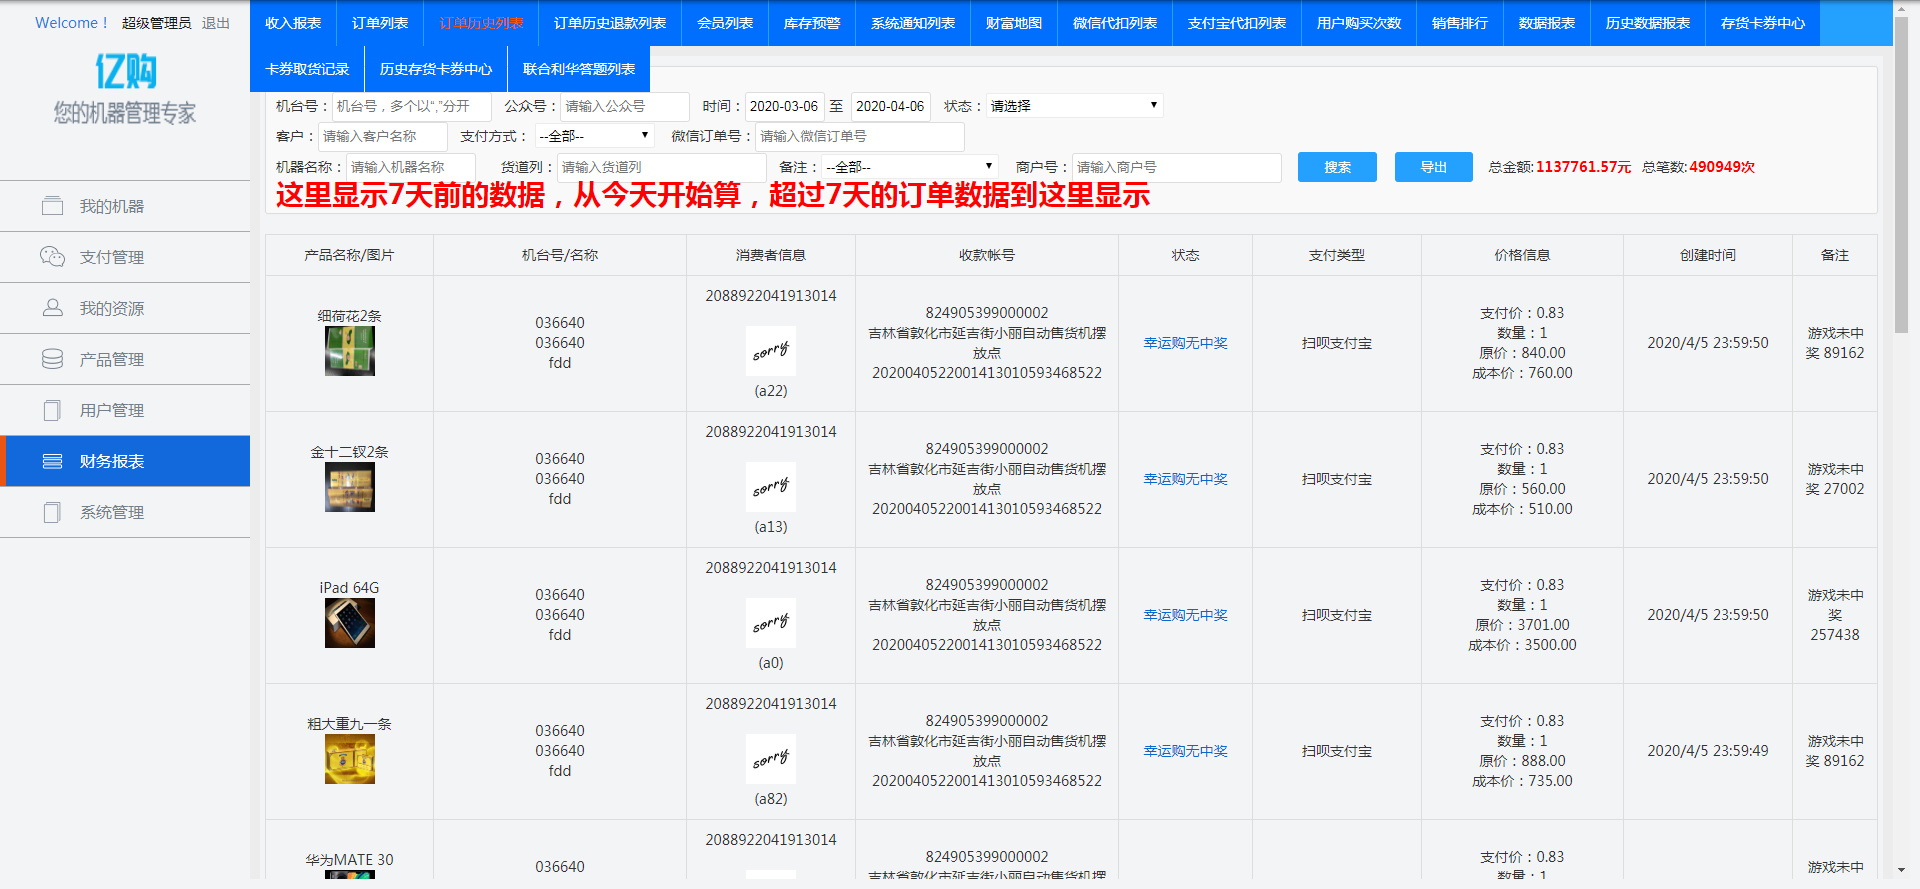Click the 我的资源 user icon
Image resolution: width=1920 pixels, height=889 pixels.
click(x=53, y=308)
